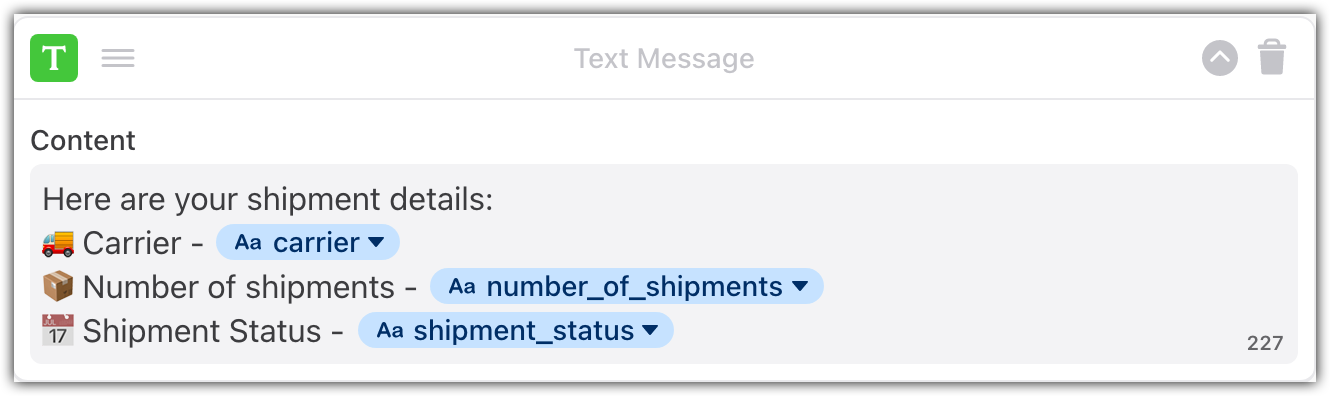Screen dimensions: 1330x396
Task: Click the calendar emoji before Shipment Status
Action: point(58,331)
